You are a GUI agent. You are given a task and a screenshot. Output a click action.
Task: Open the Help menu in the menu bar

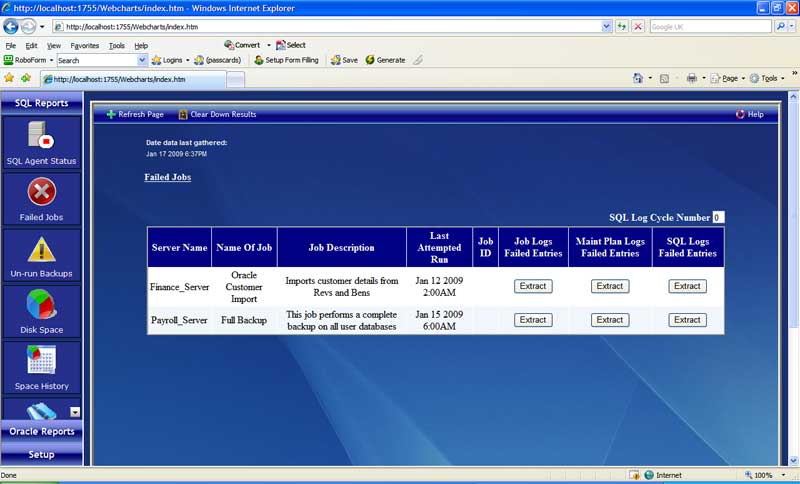pos(141,45)
